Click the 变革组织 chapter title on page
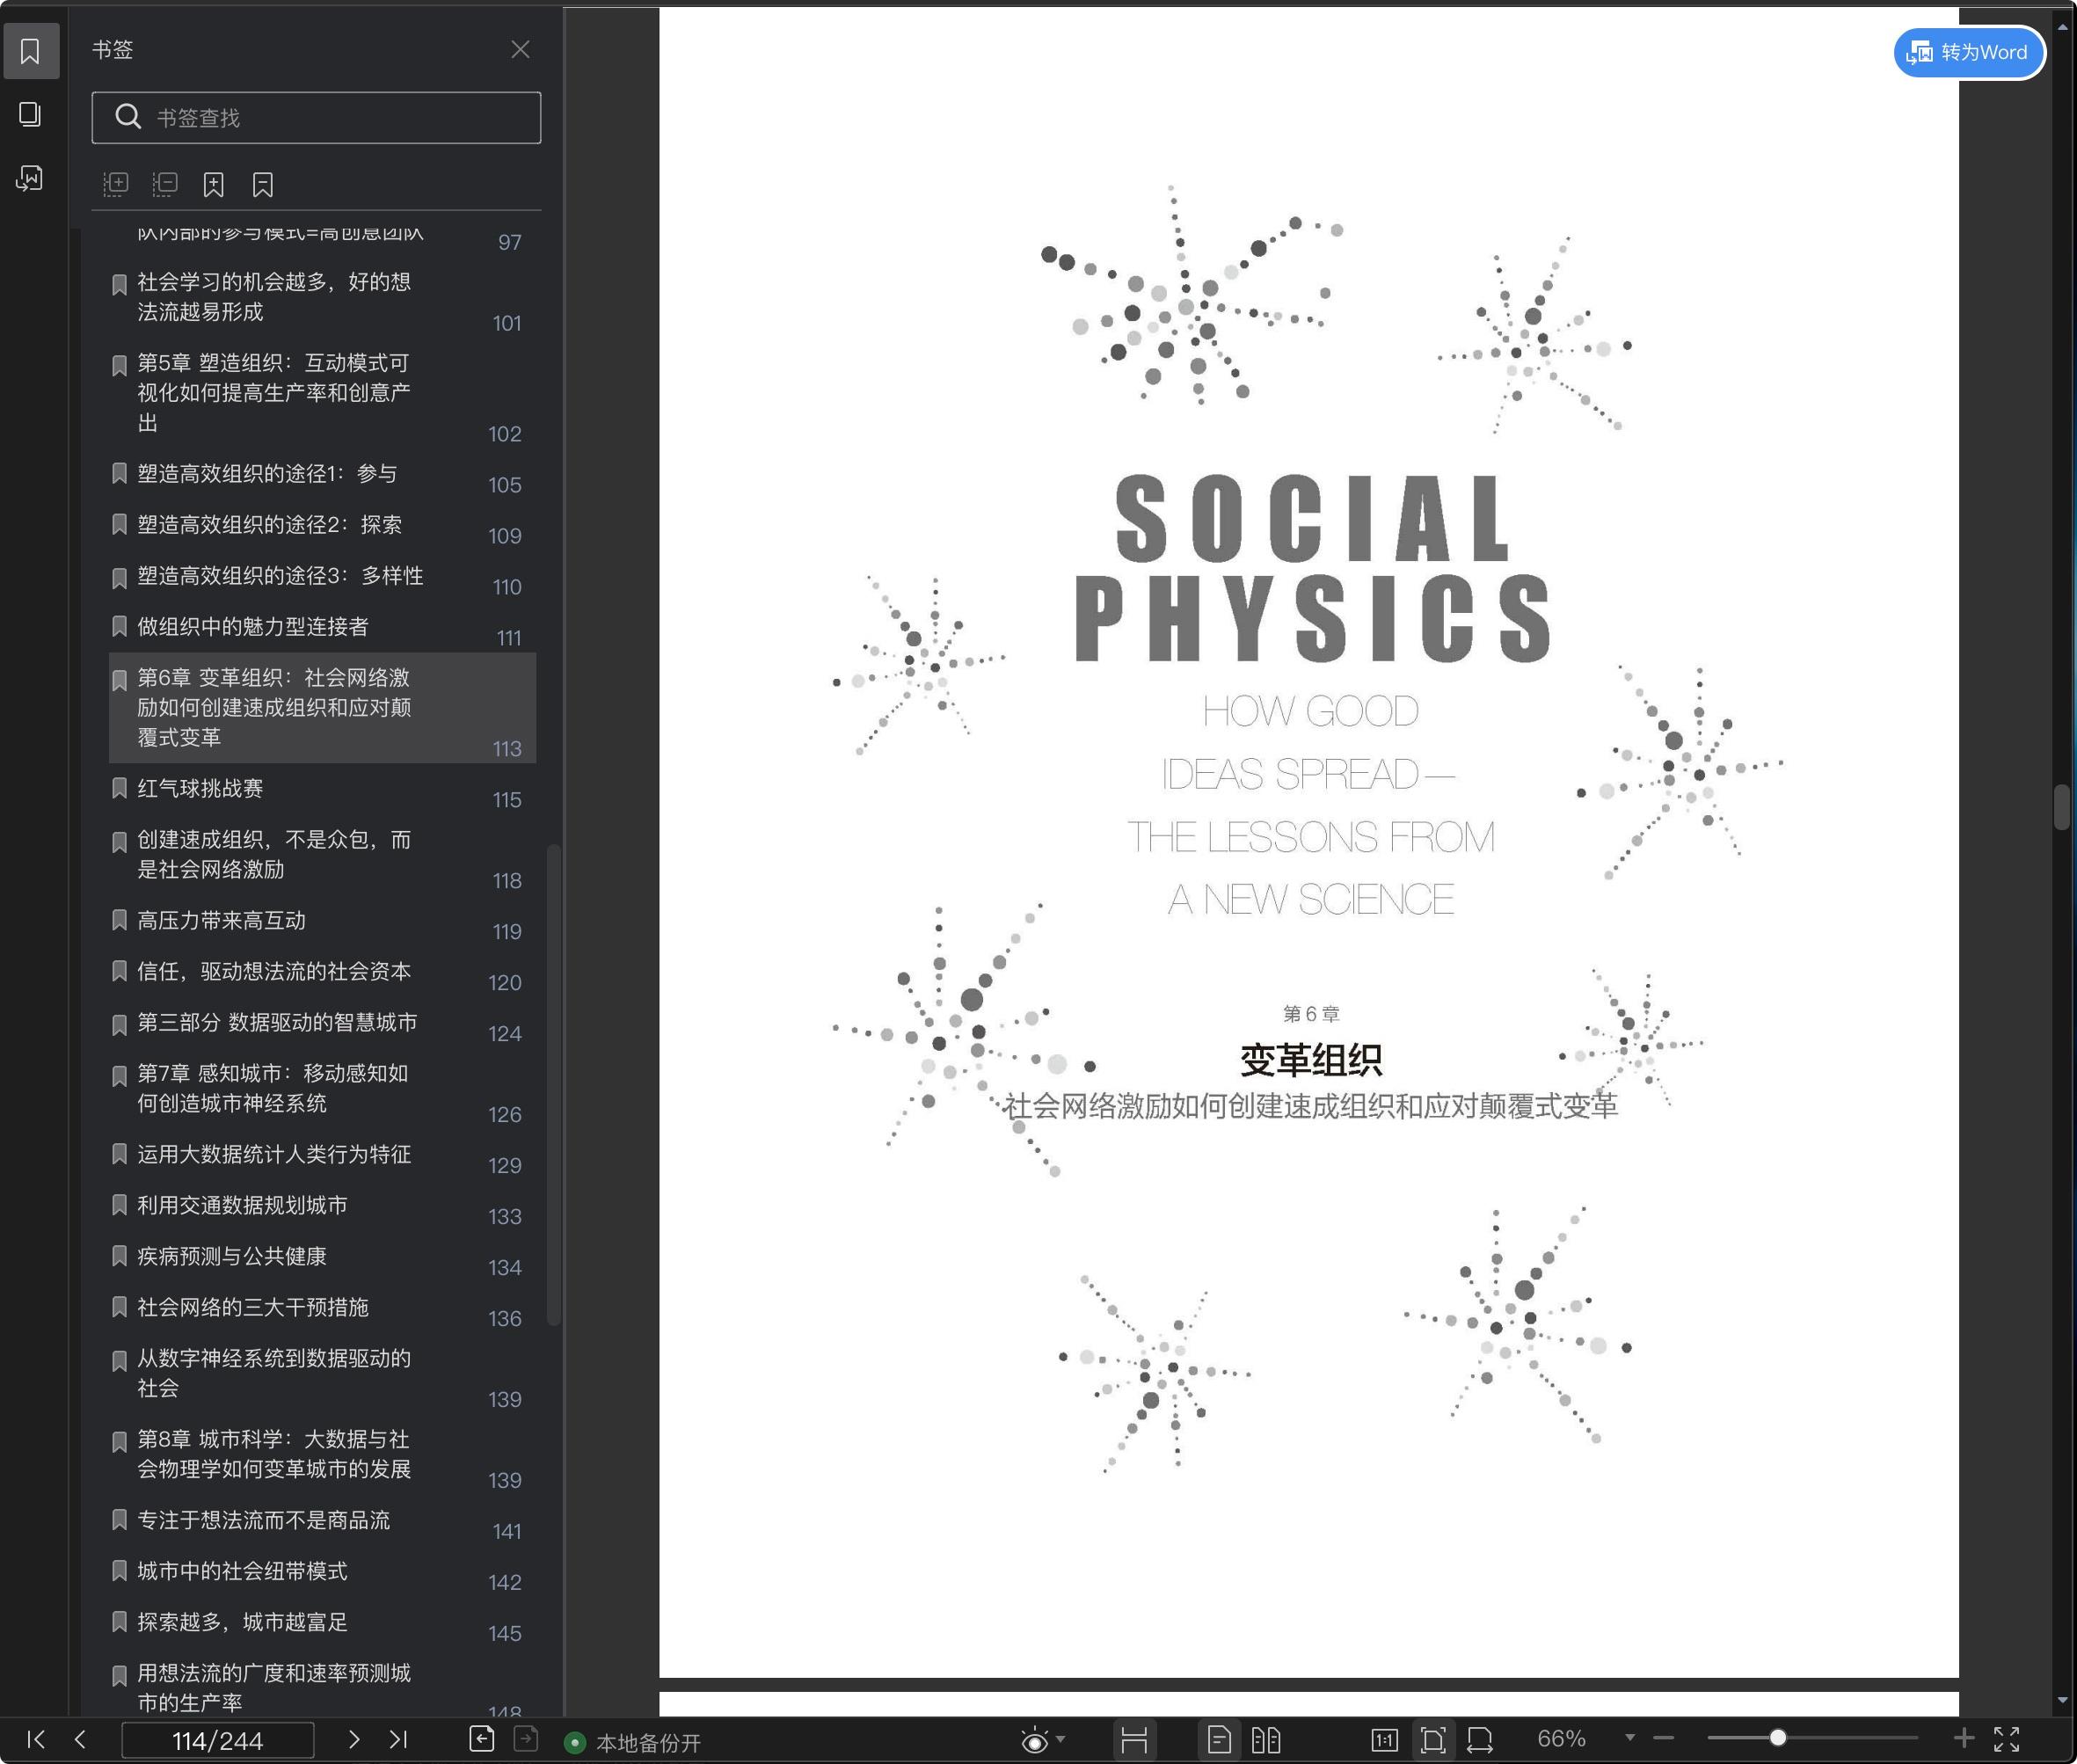 pos(1310,1060)
